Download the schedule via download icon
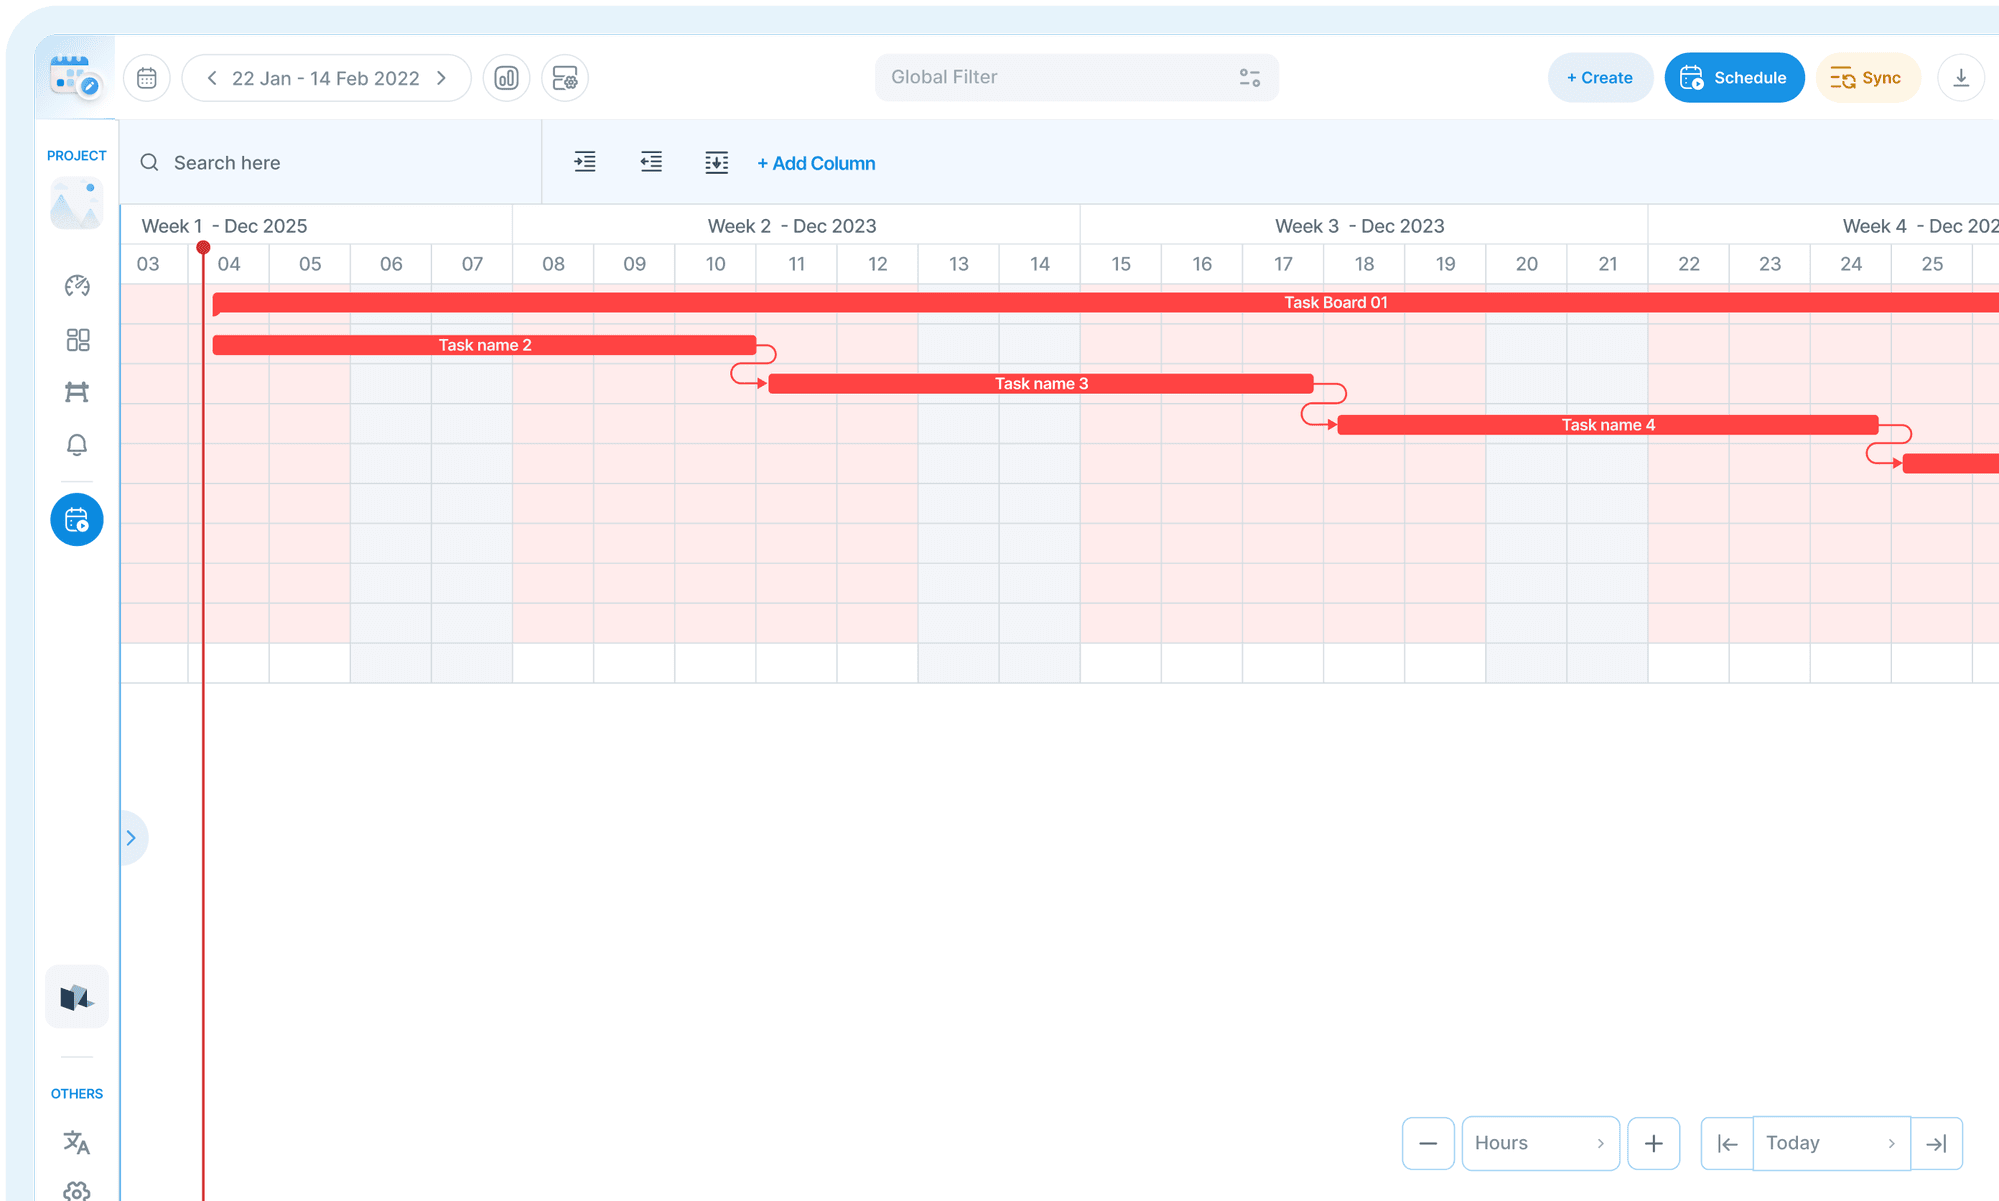 point(1961,78)
